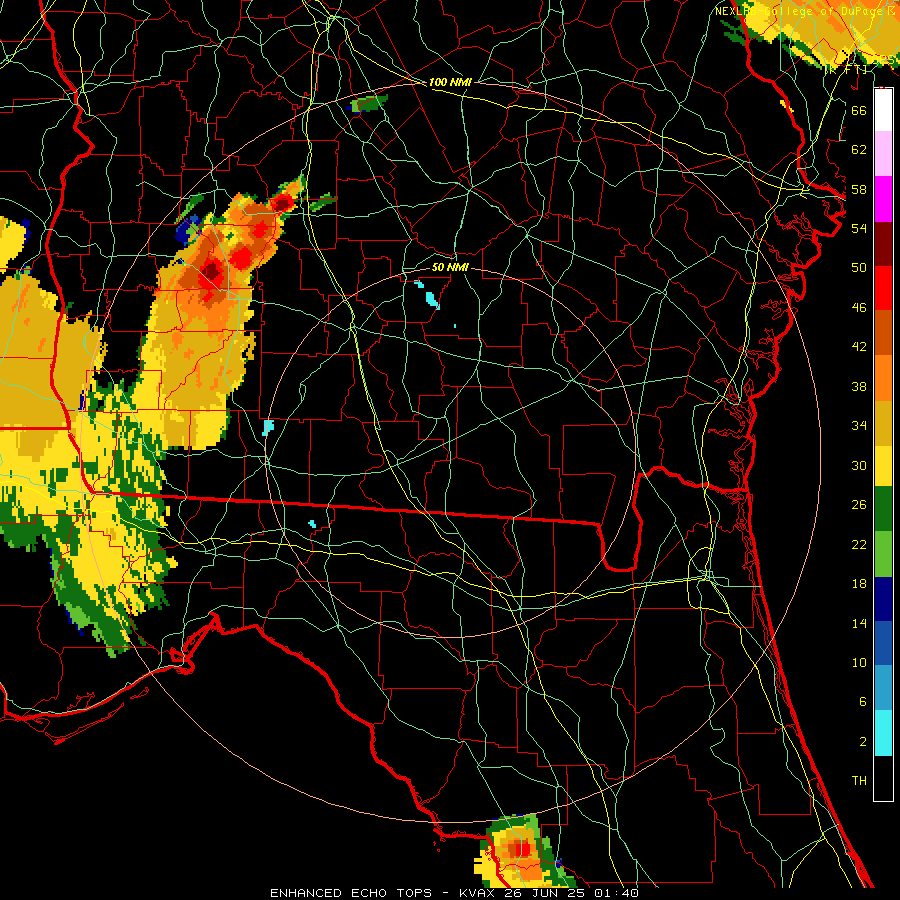Click the 34 legend value
The width and height of the screenshot is (900, 900).
pos(859,425)
